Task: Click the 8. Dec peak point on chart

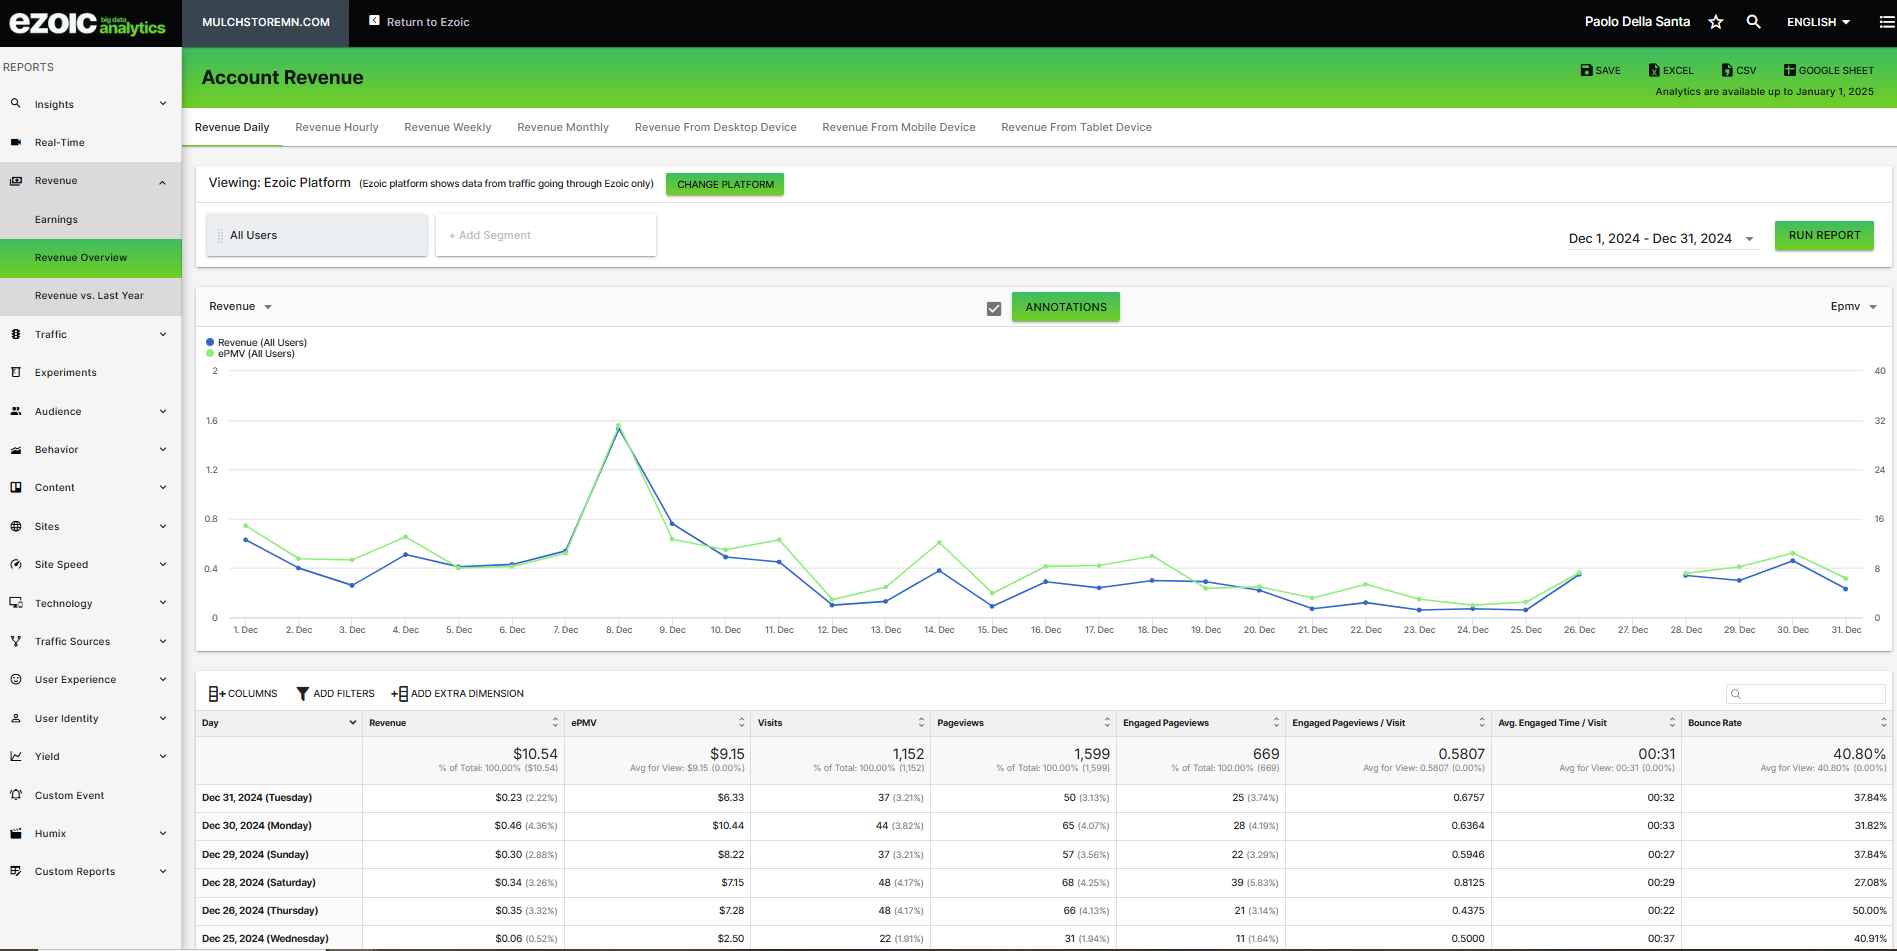Action: pos(618,427)
